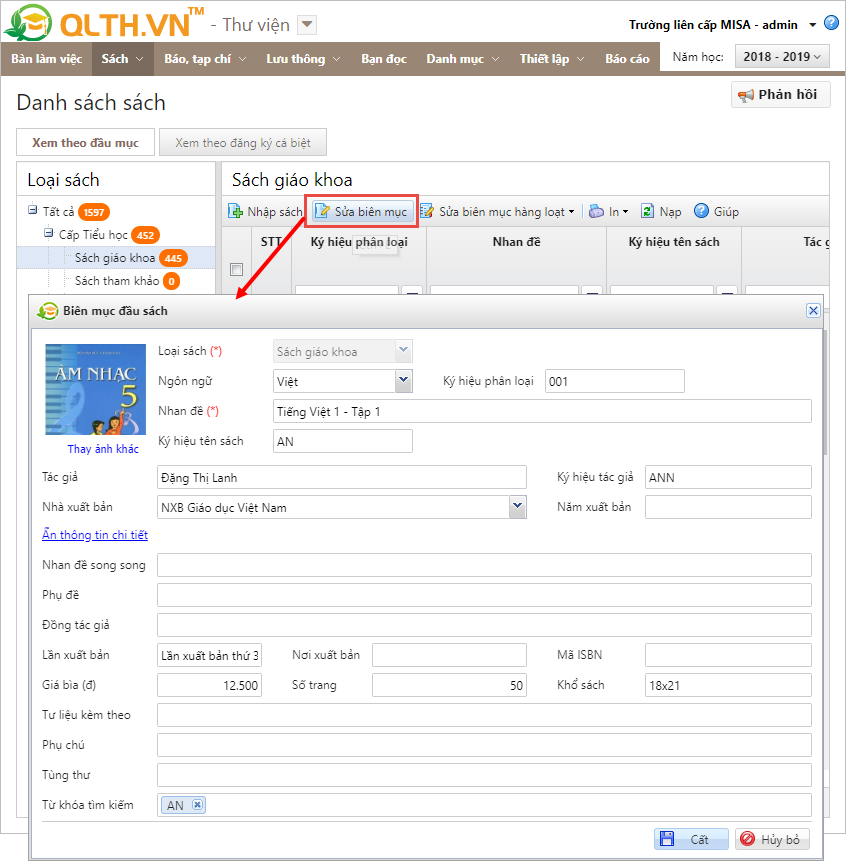Click the Đồng tác giả field
This screenshot has width=846, height=865.
point(484,625)
